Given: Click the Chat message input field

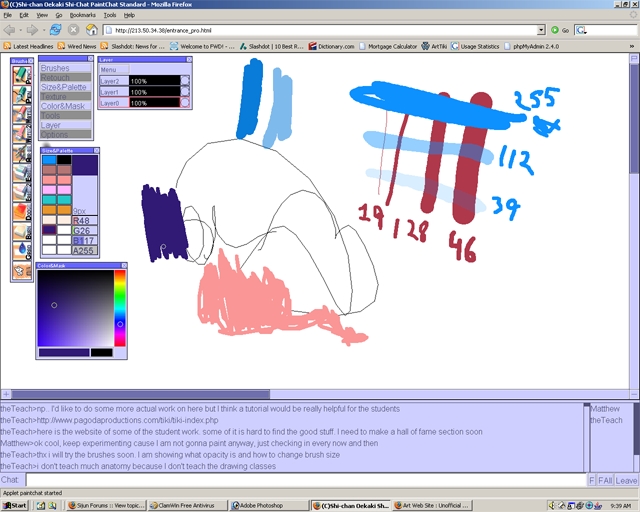Looking at the screenshot, I should (x=306, y=480).
